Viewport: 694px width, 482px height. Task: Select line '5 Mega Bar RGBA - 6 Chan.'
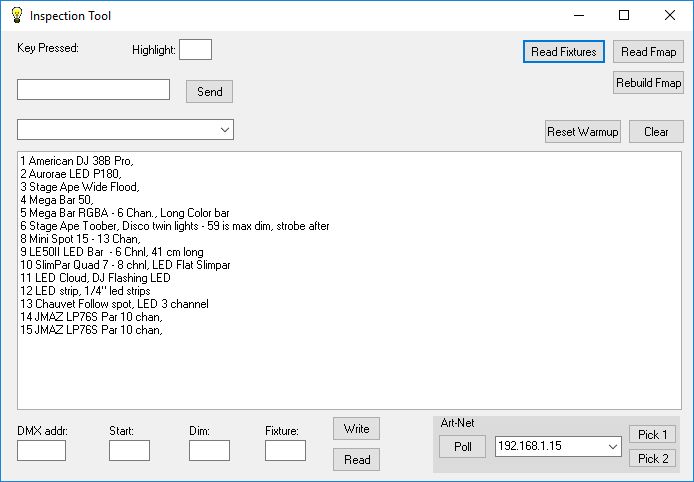coord(124,213)
